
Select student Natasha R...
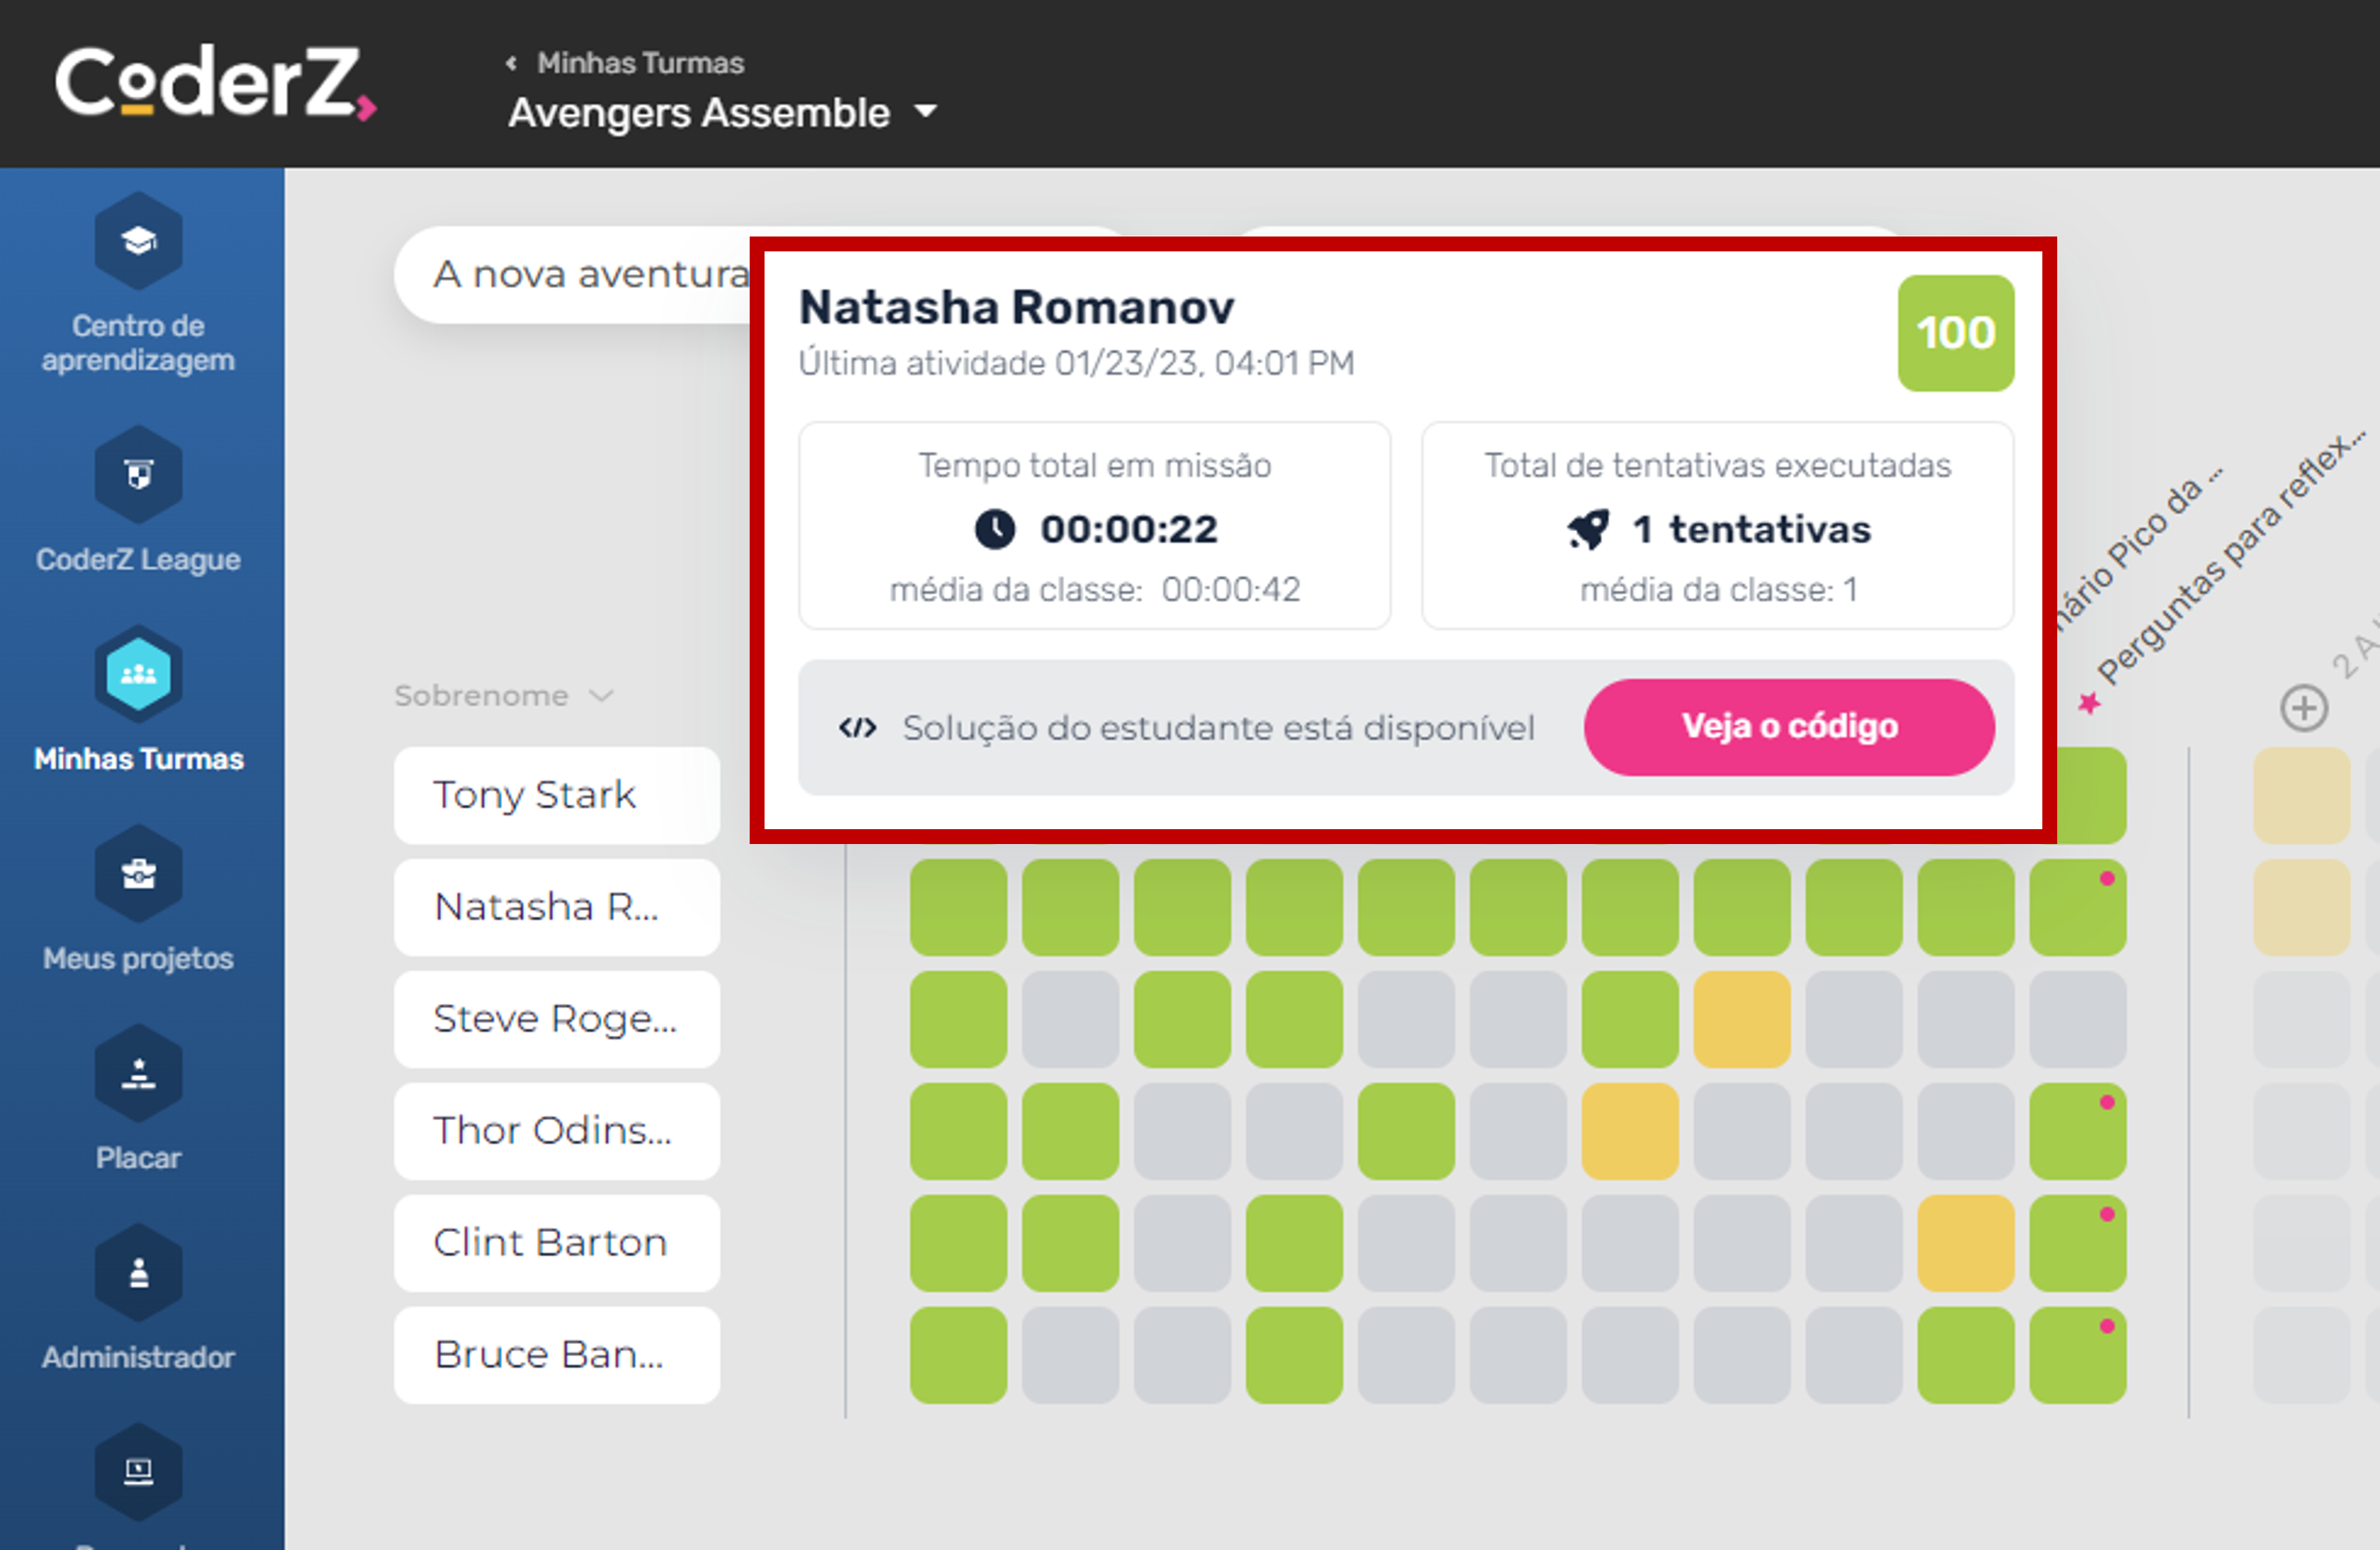click(556, 907)
